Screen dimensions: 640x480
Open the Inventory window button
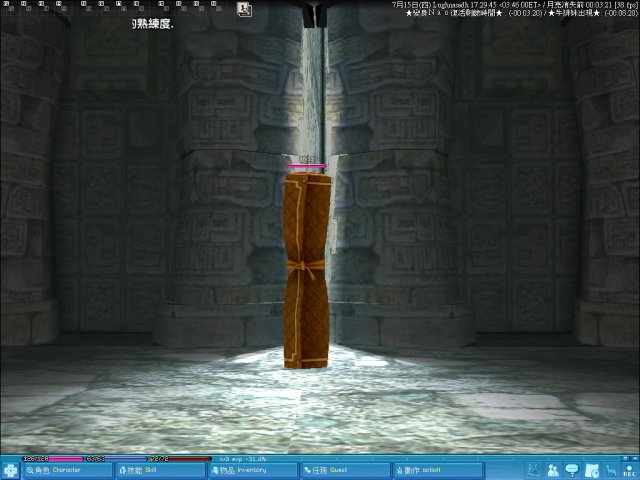pos(253,471)
